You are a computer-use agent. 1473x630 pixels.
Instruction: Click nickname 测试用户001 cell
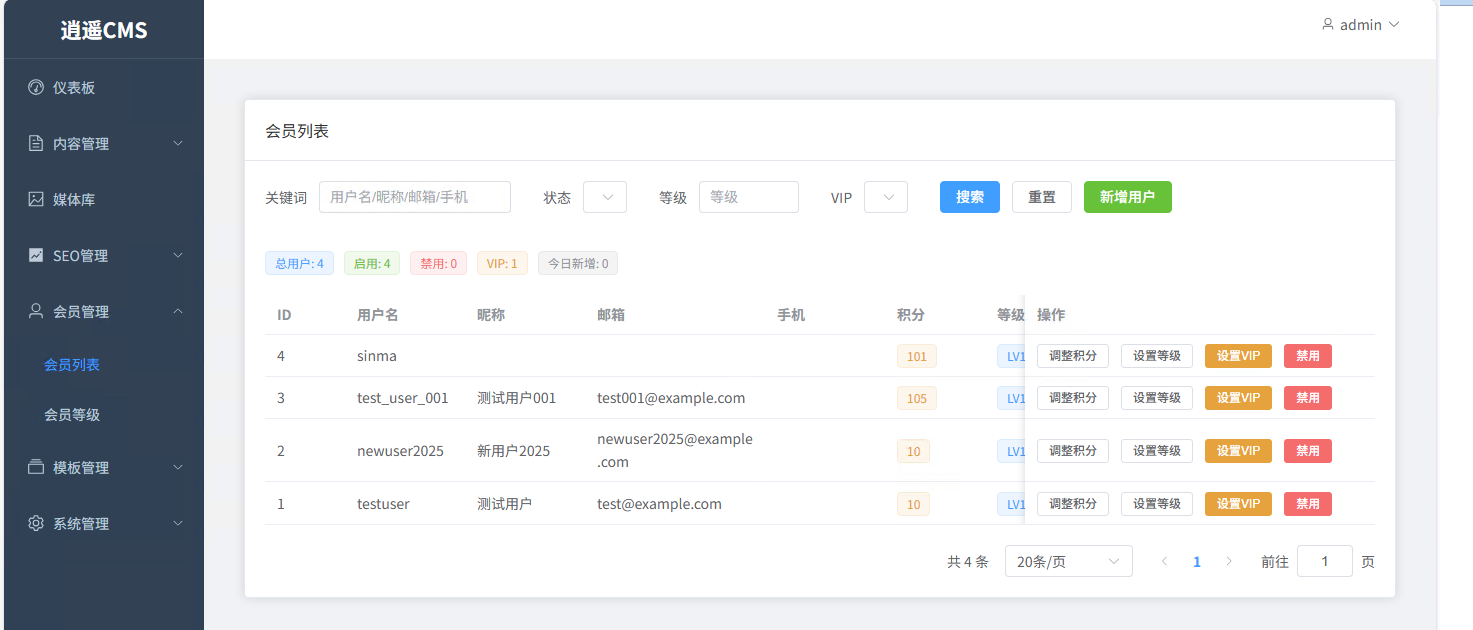tap(517, 398)
